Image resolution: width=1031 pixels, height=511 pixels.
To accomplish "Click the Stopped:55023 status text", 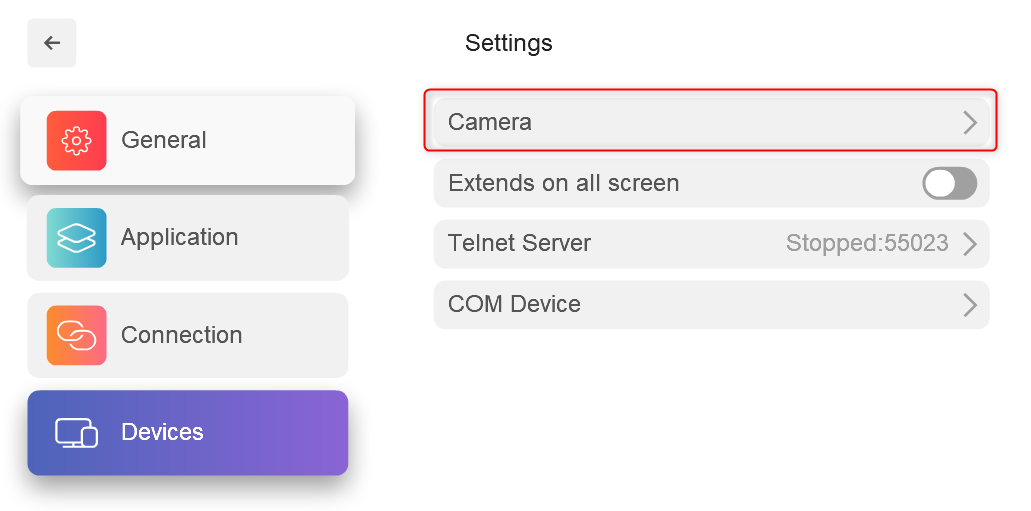I will click(x=867, y=243).
